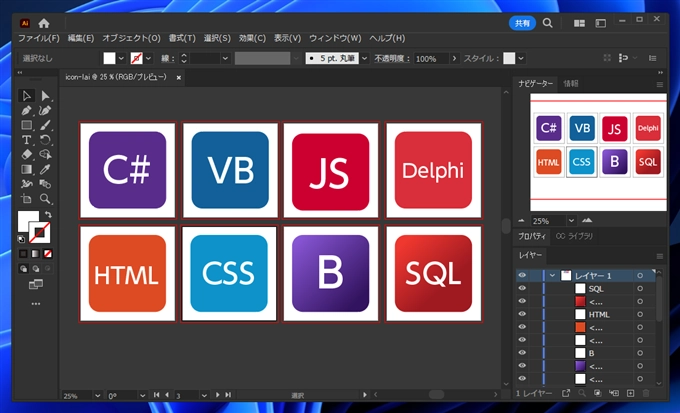
Task: Toggle visibility of the HTML sublayer
Action: [522, 314]
